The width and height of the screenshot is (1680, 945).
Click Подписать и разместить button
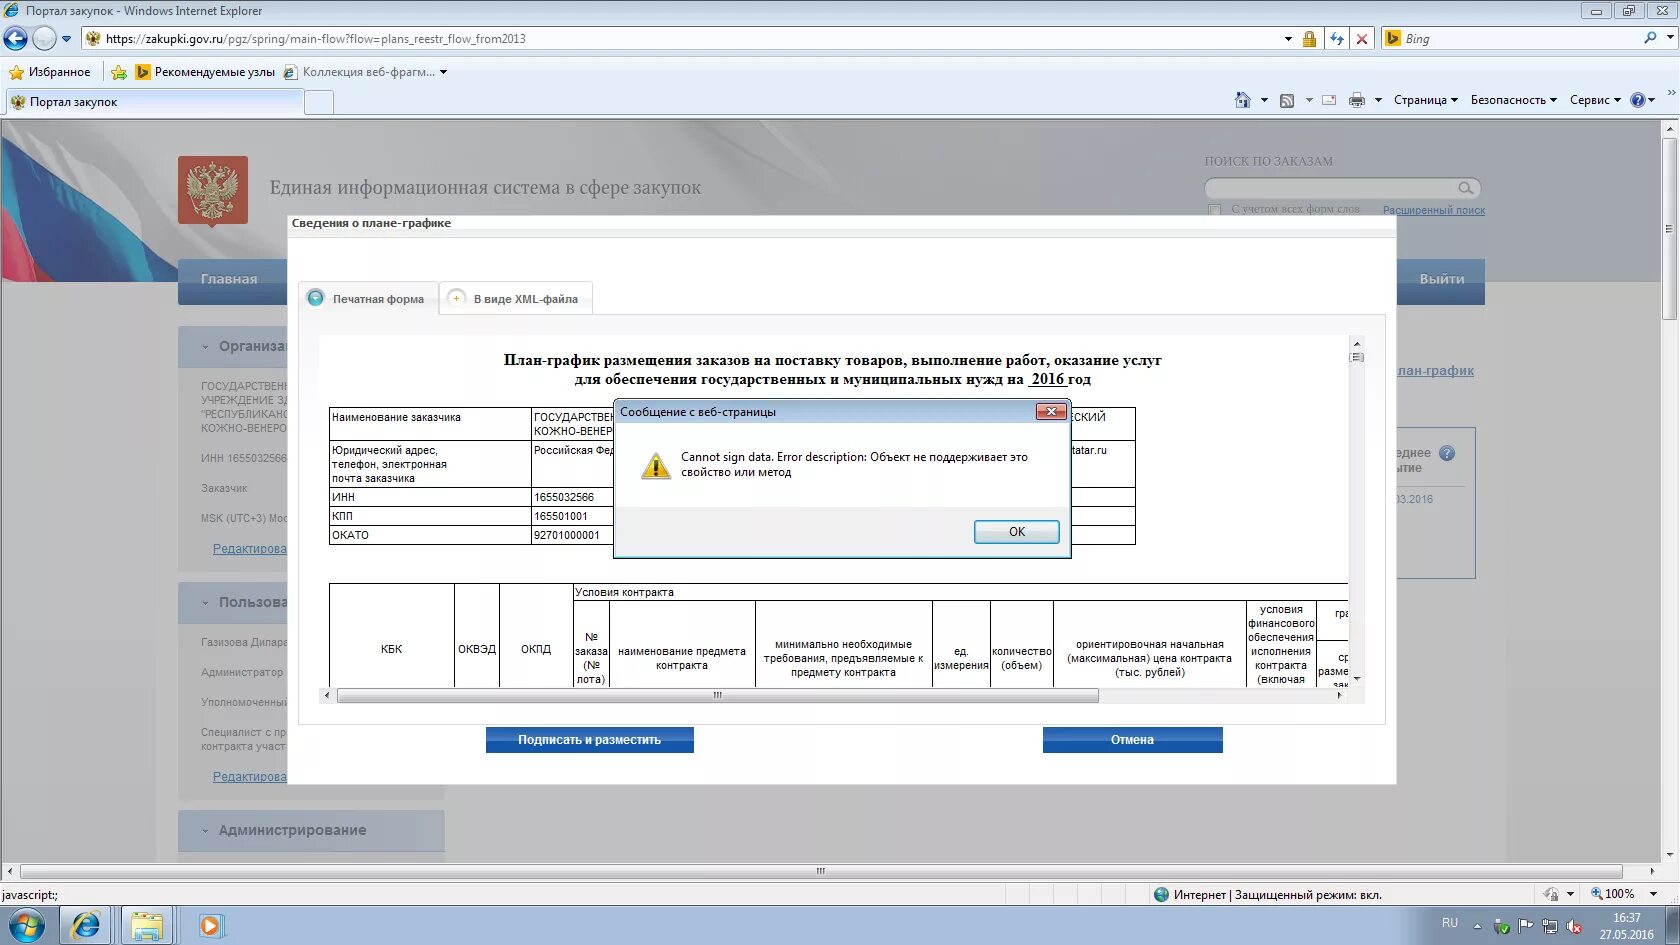point(589,740)
